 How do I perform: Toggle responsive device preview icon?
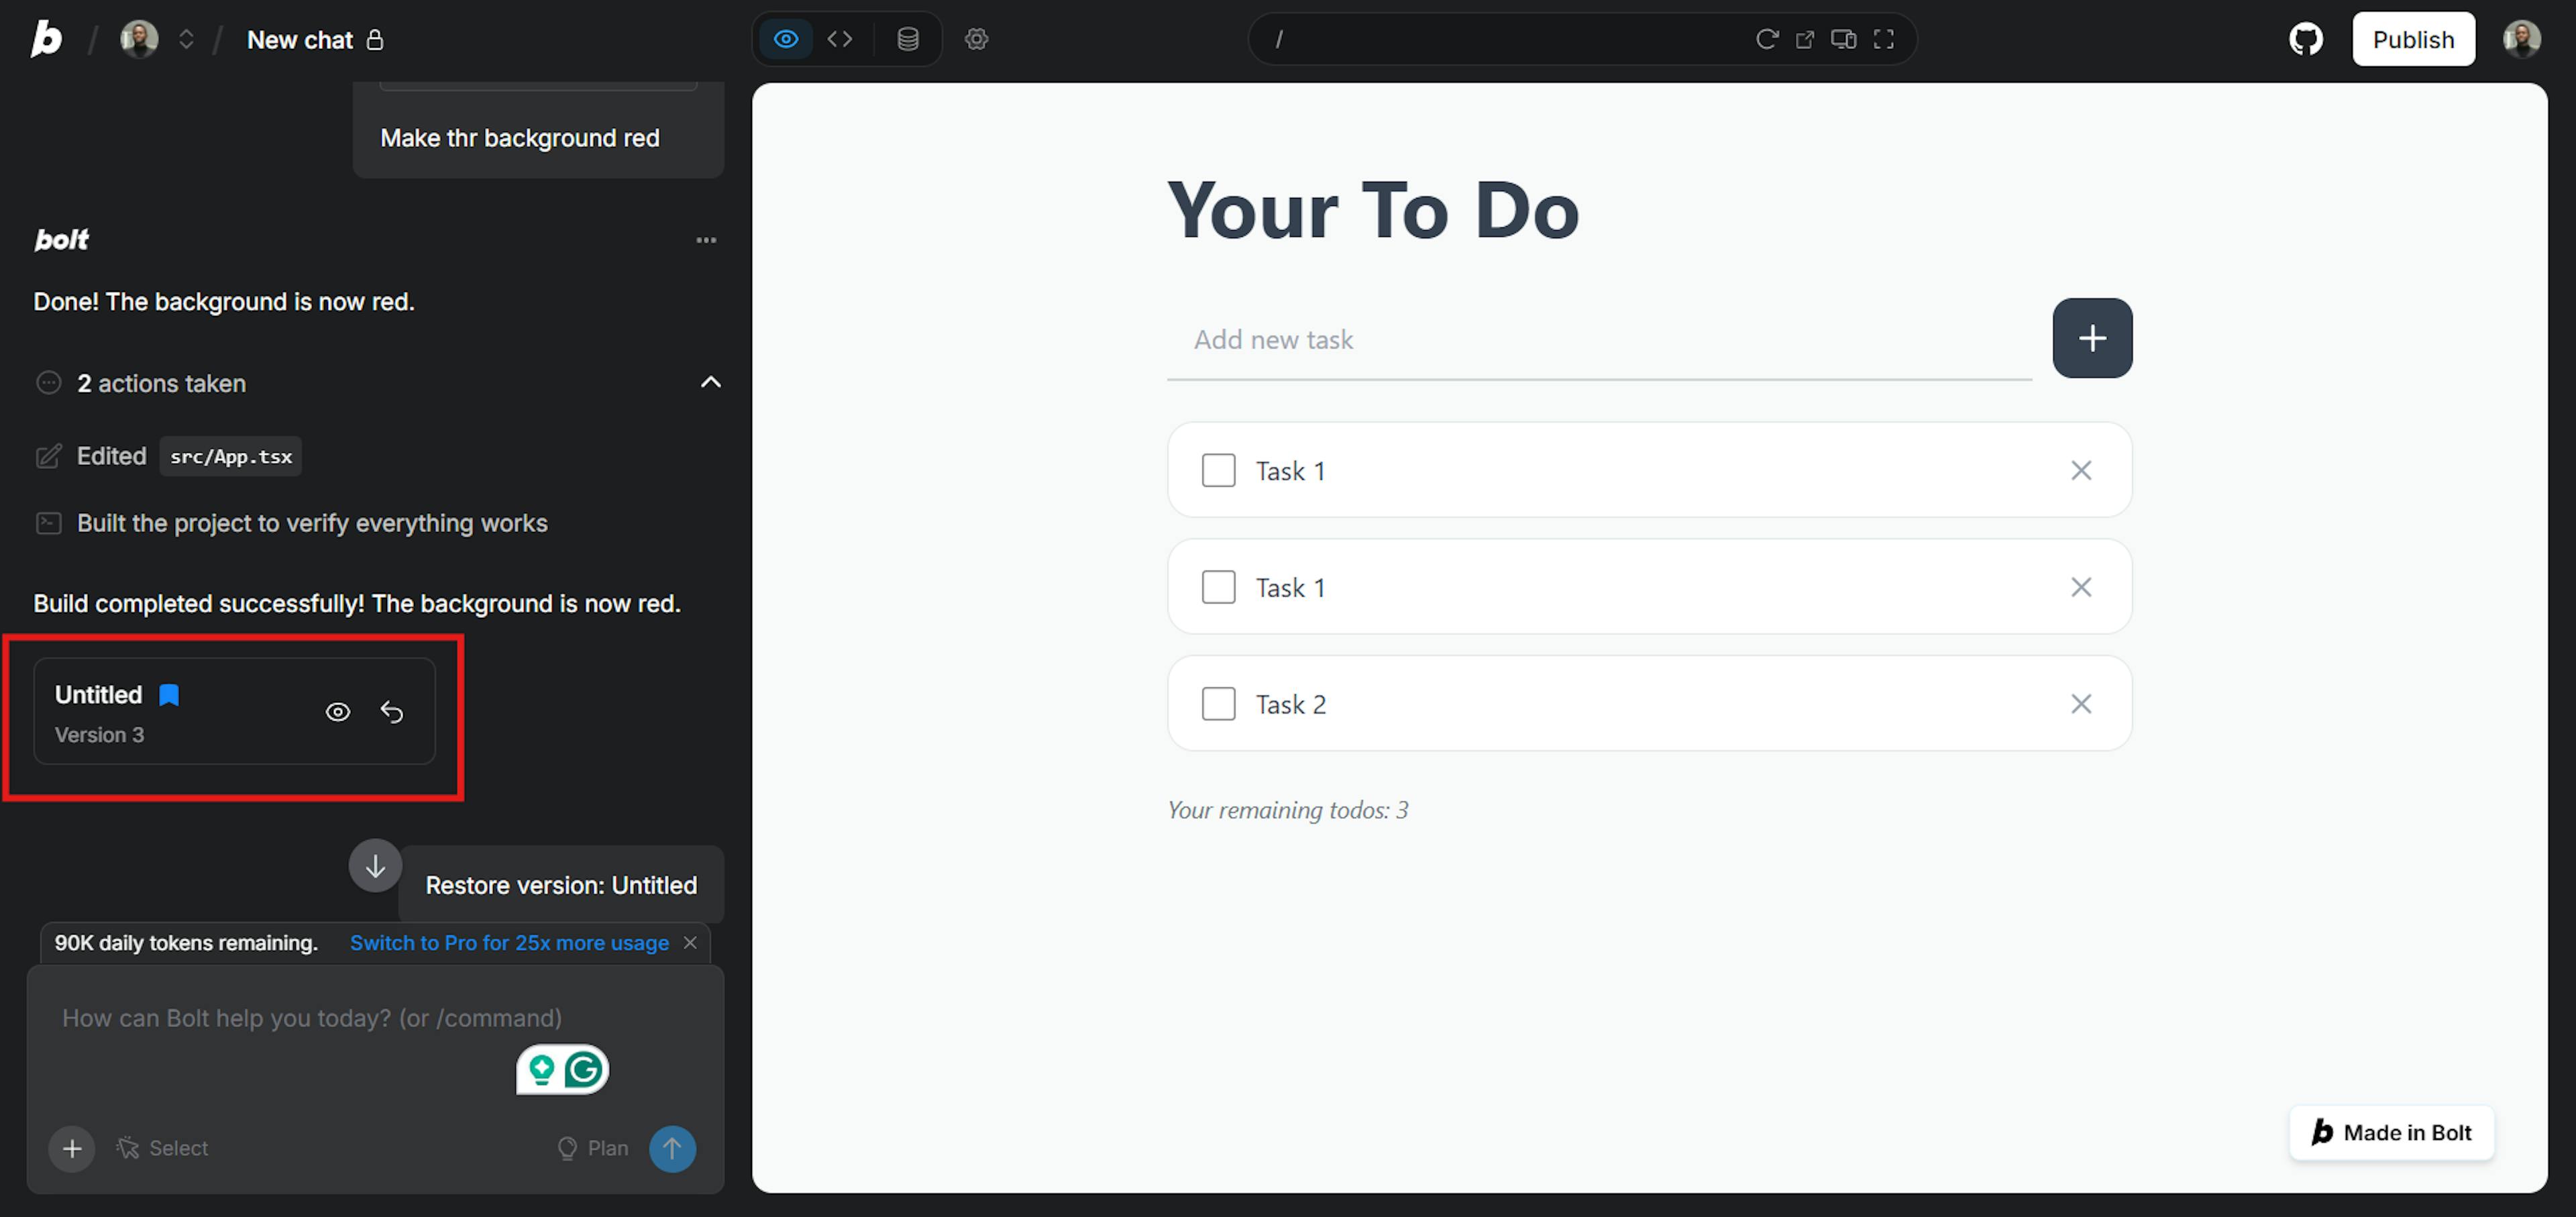1843,39
